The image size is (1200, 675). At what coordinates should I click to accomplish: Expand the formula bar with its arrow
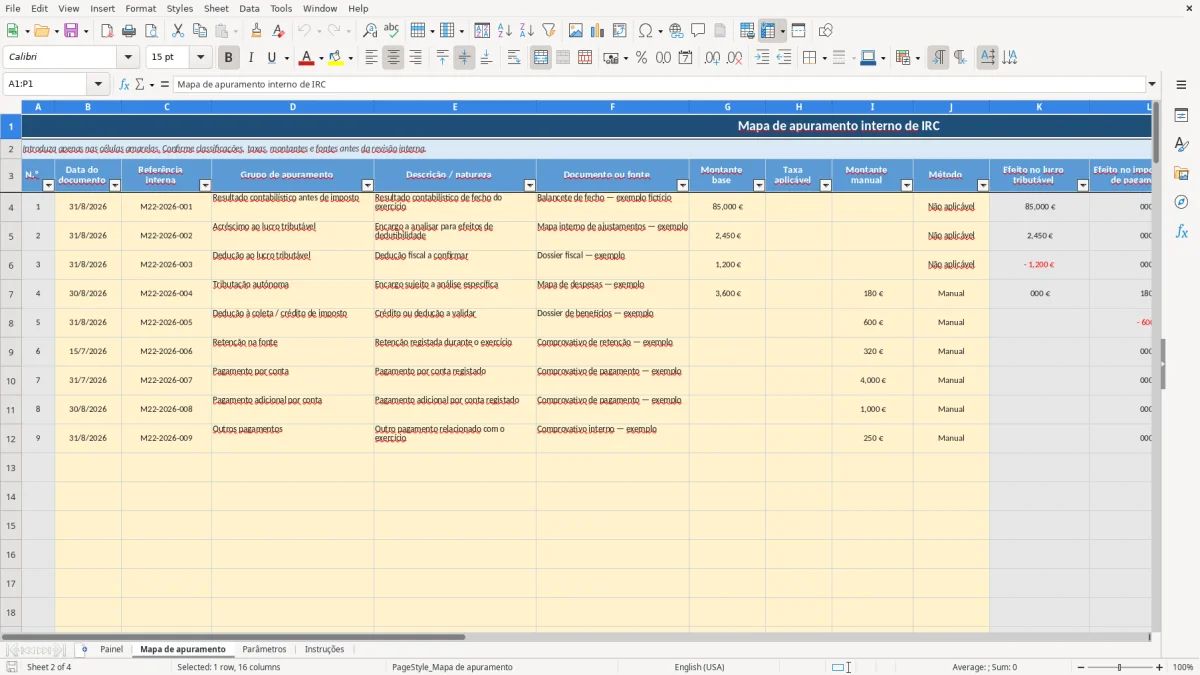1153,84
